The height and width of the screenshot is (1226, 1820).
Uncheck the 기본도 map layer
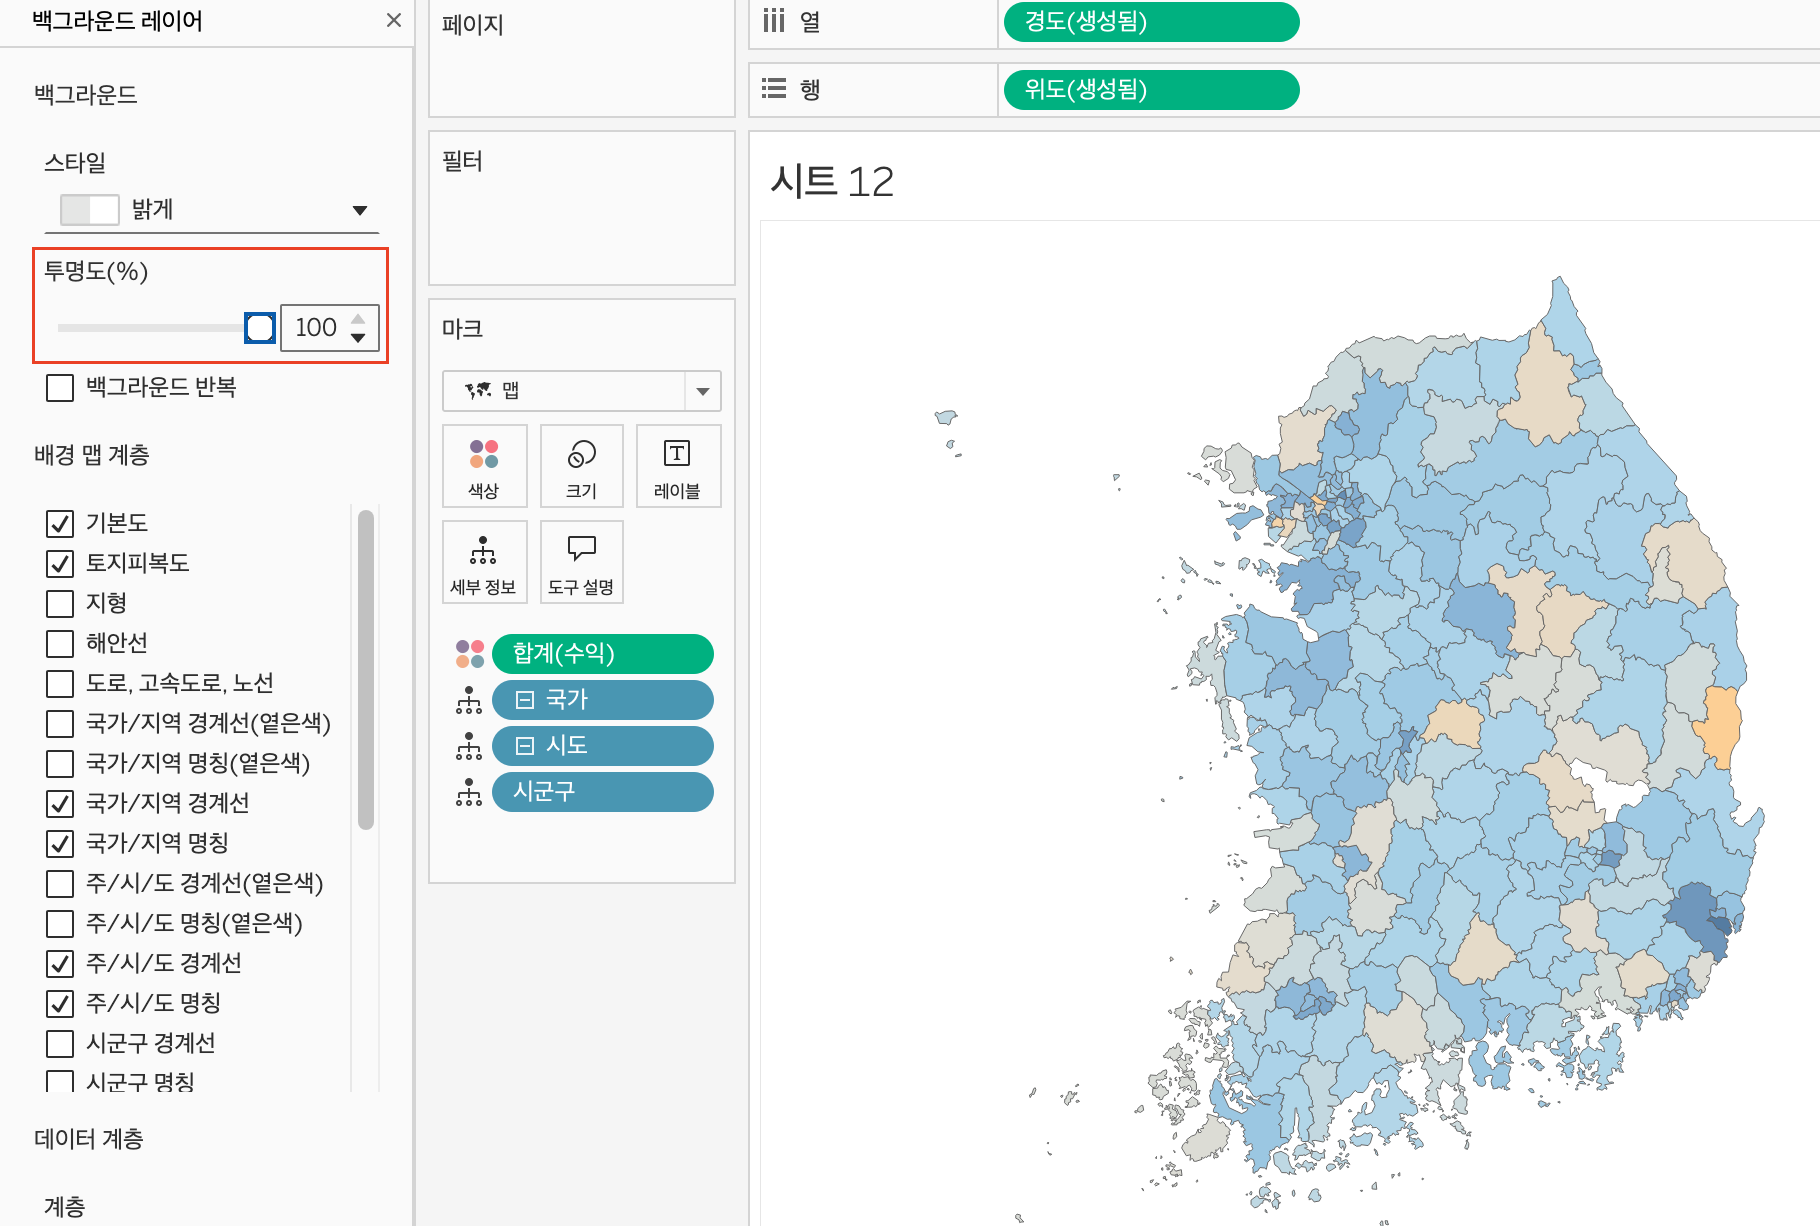60,523
